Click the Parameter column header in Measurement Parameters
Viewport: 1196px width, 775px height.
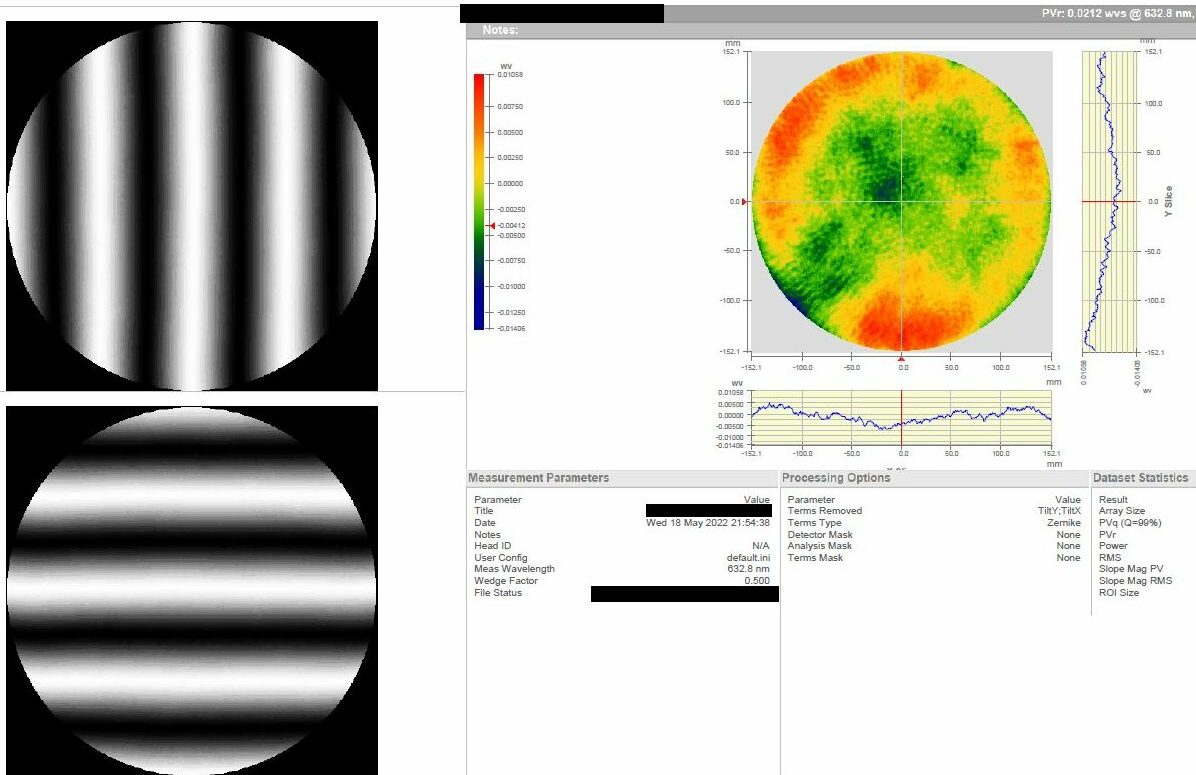click(x=497, y=500)
